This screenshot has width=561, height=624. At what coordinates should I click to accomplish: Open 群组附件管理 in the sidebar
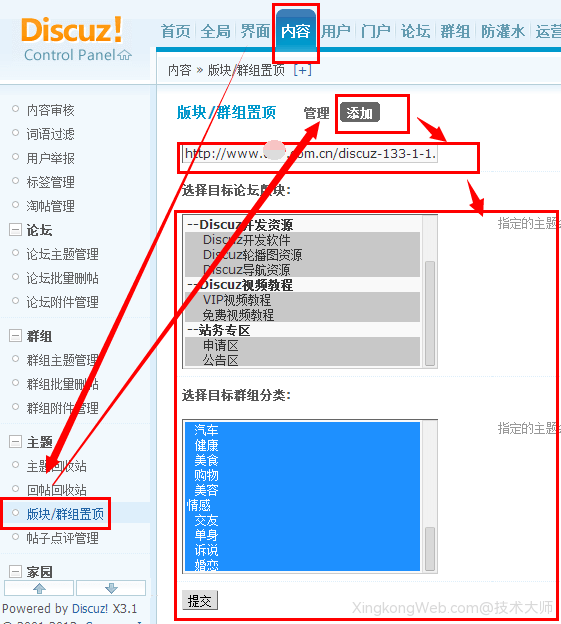(62, 408)
